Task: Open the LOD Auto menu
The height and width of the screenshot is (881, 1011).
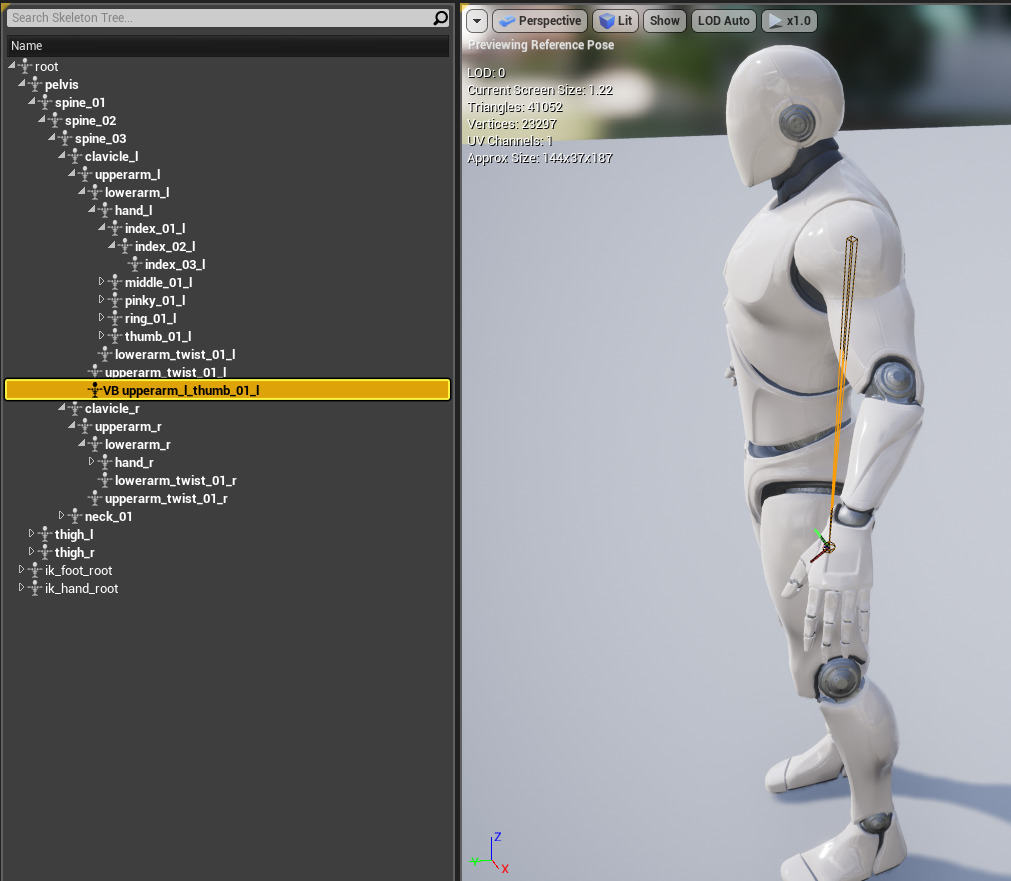Action: tap(723, 21)
